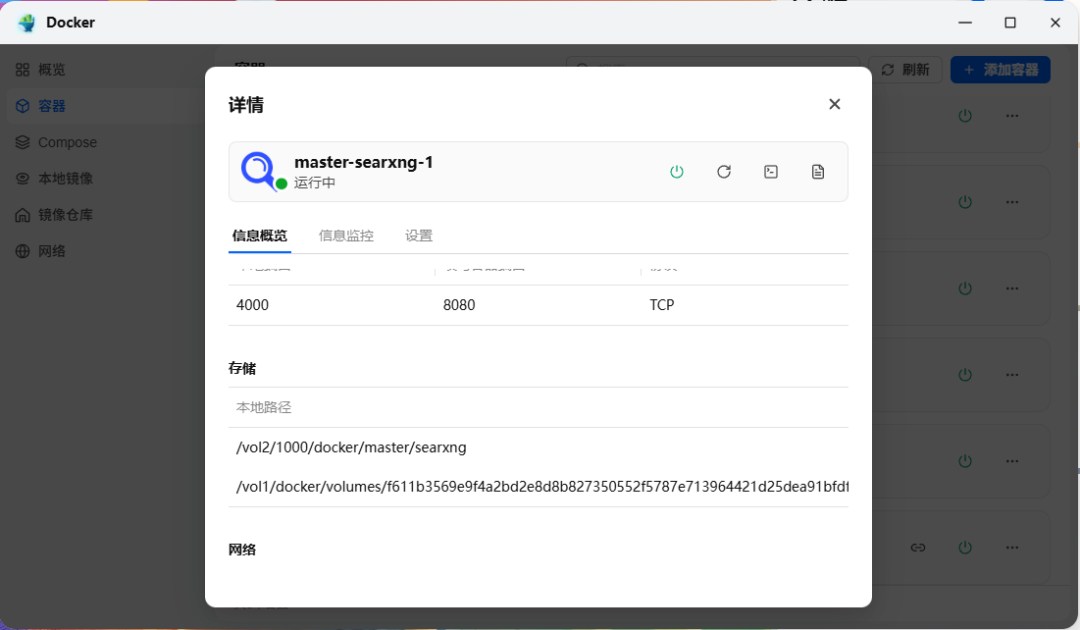The image size is (1080, 630).
Task: Click the master-searxng-1 container logo
Action: pos(259,171)
